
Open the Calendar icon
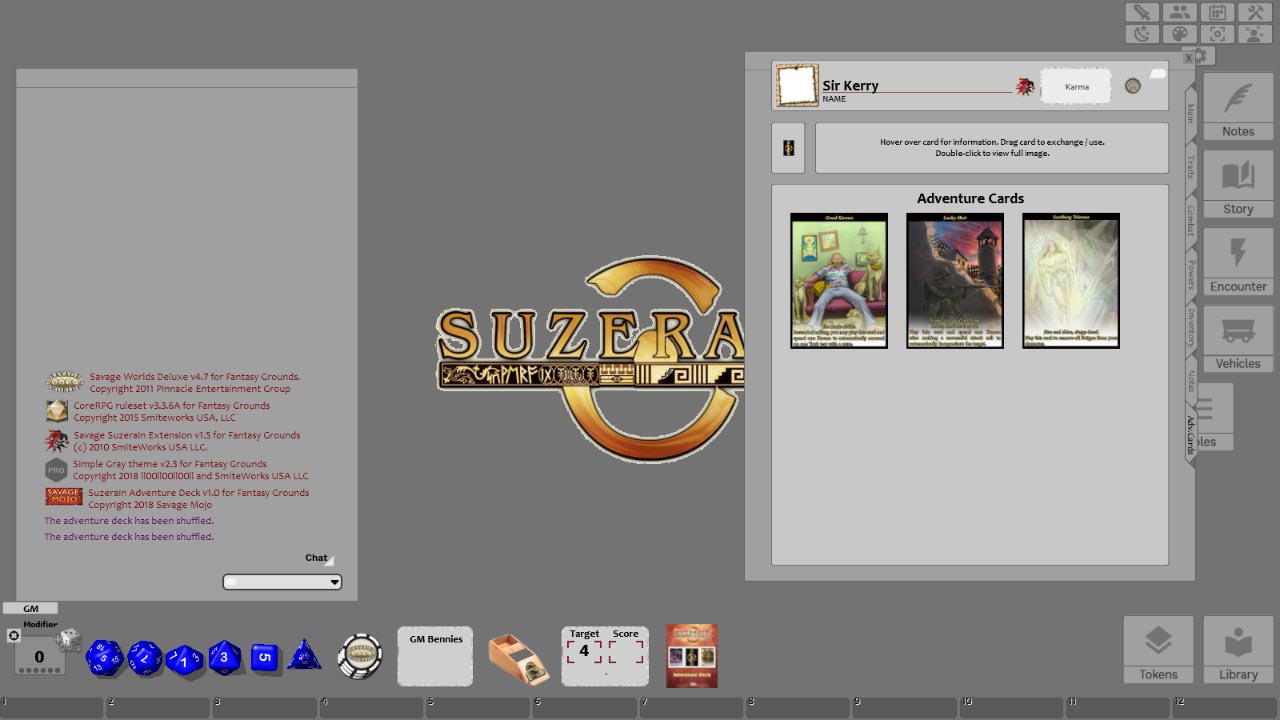point(1216,12)
